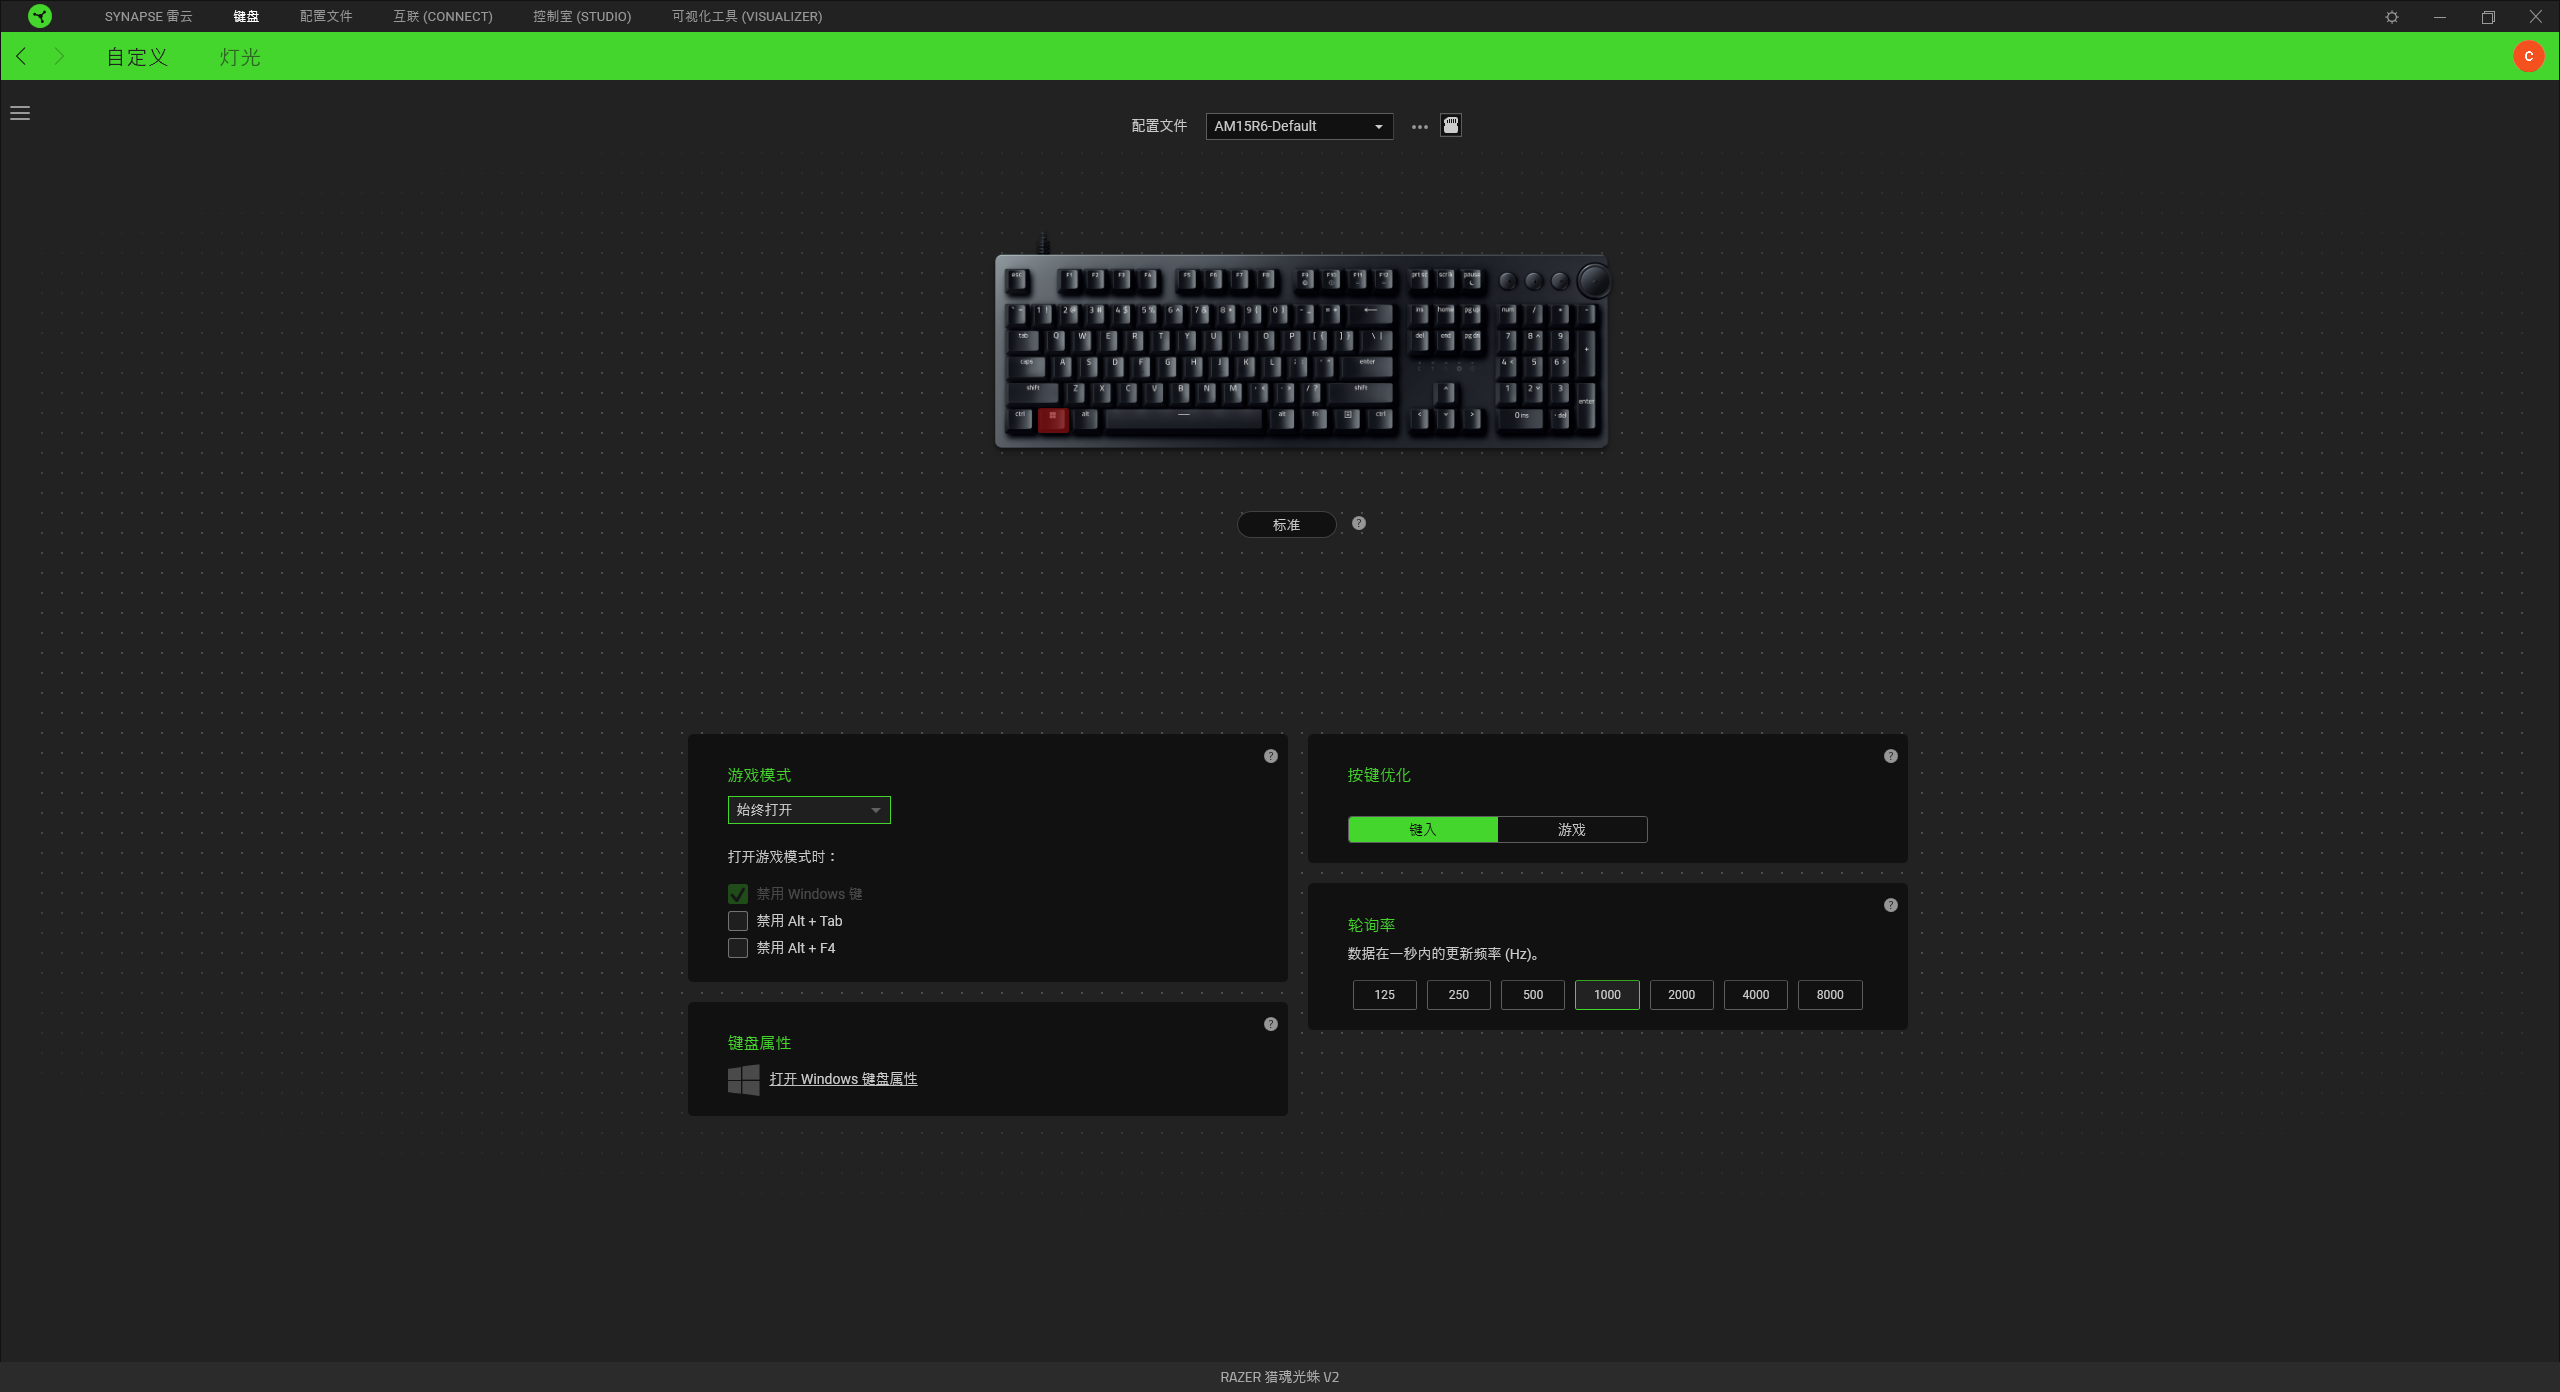Select the red highlighted Windows key
The width and height of the screenshot is (2560, 1392).
(1053, 419)
